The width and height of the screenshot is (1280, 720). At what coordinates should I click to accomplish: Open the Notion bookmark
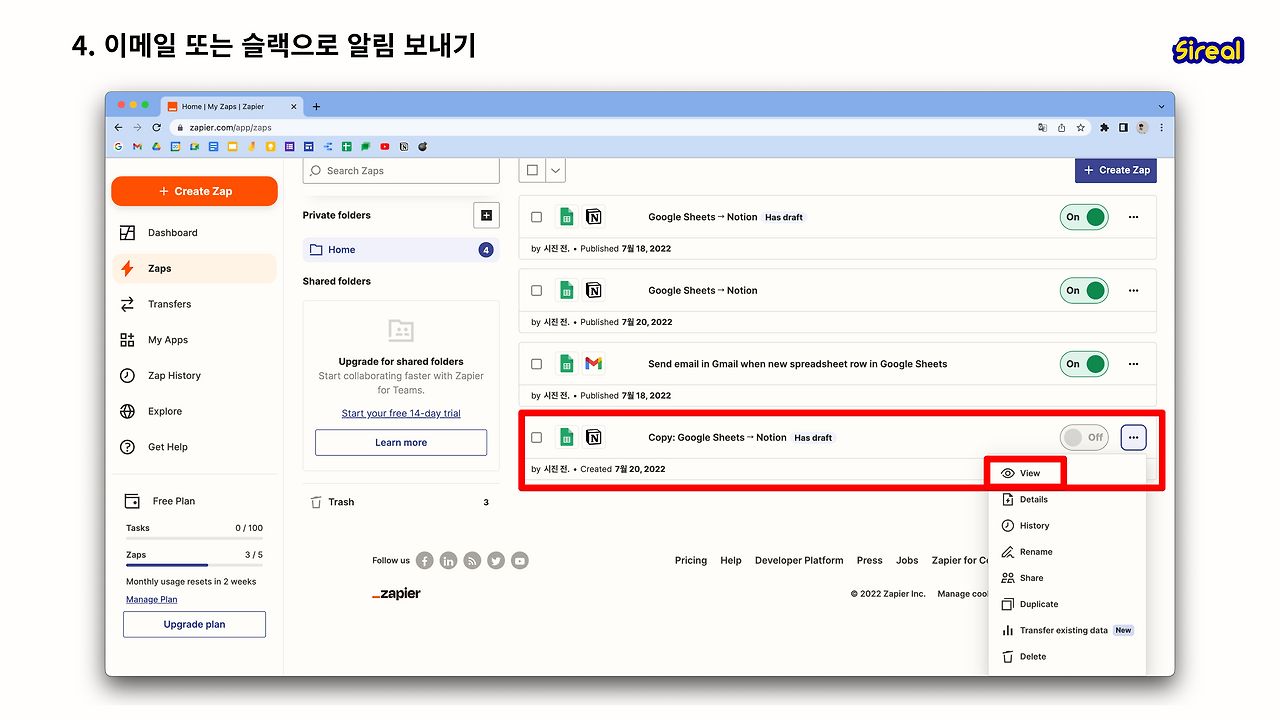pyautogui.click(x=404, y=147)
